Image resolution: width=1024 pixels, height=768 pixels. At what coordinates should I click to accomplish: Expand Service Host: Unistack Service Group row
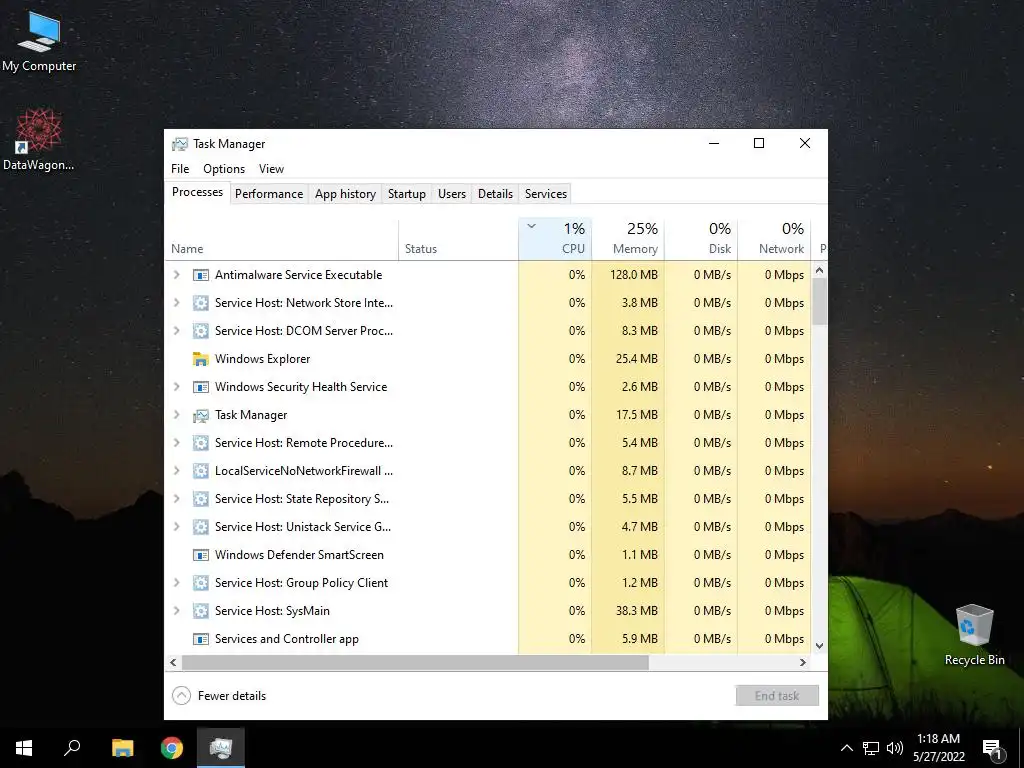tap(176, 527)
